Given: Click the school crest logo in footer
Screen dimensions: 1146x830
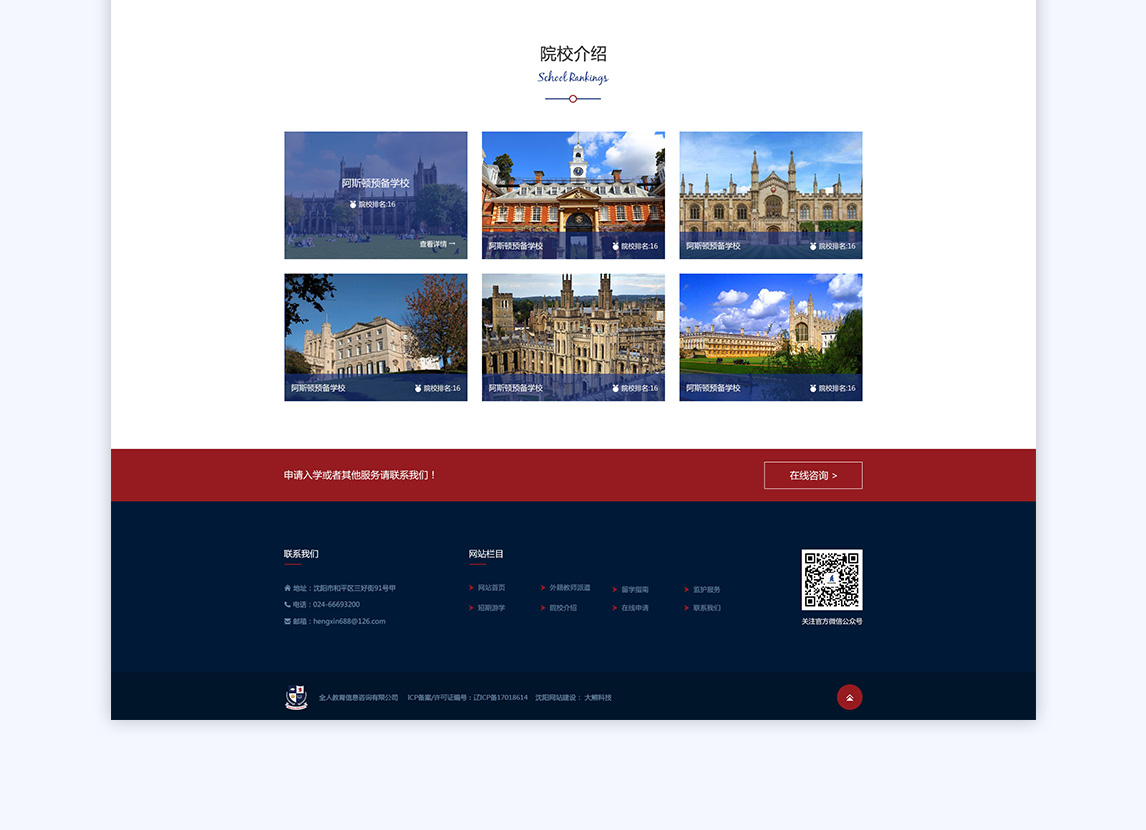Looking at the screenshot, I should tap(296, 697).
